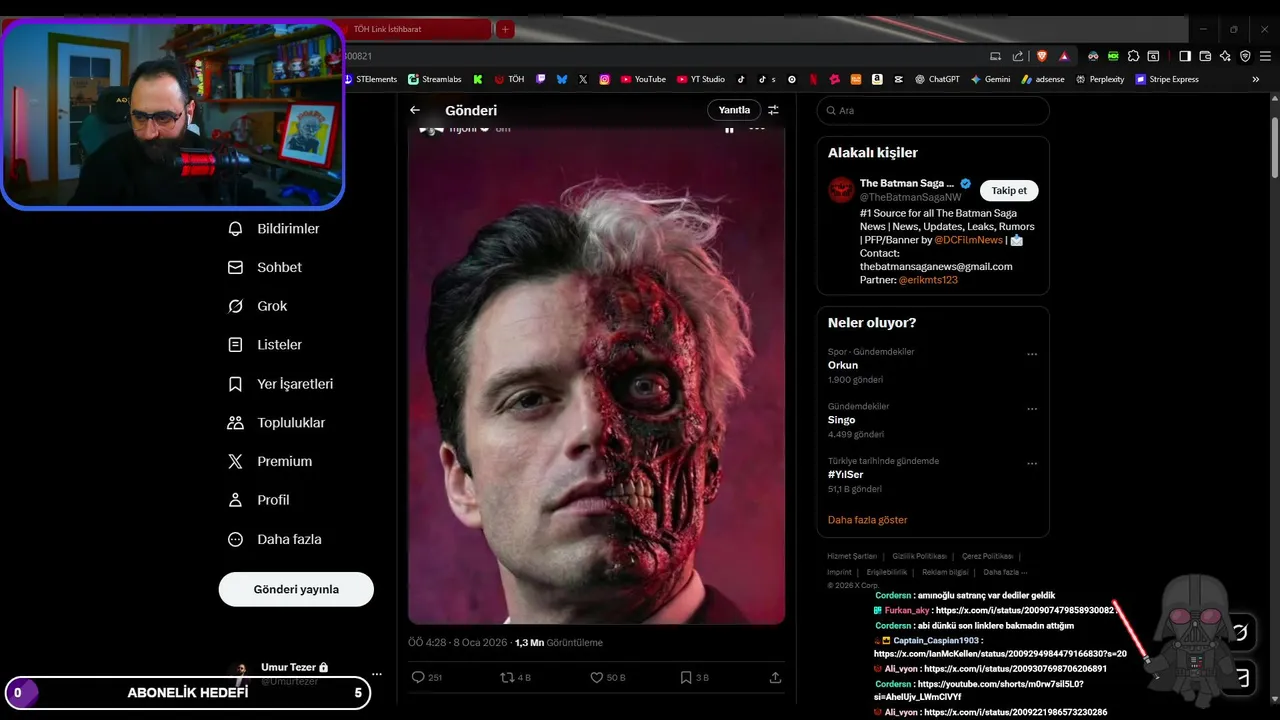Open STElements bookmark

[x=370, y=79]
